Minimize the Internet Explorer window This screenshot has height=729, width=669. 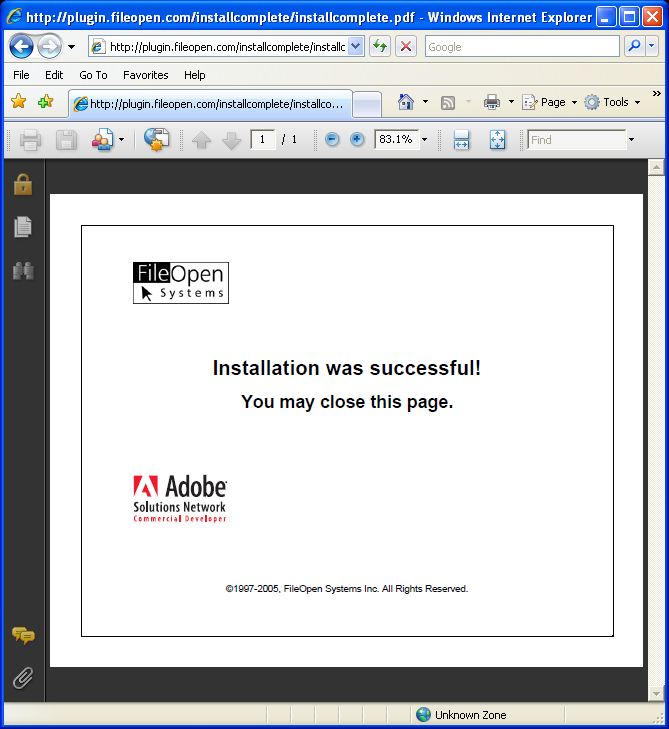tap(606, 17)
